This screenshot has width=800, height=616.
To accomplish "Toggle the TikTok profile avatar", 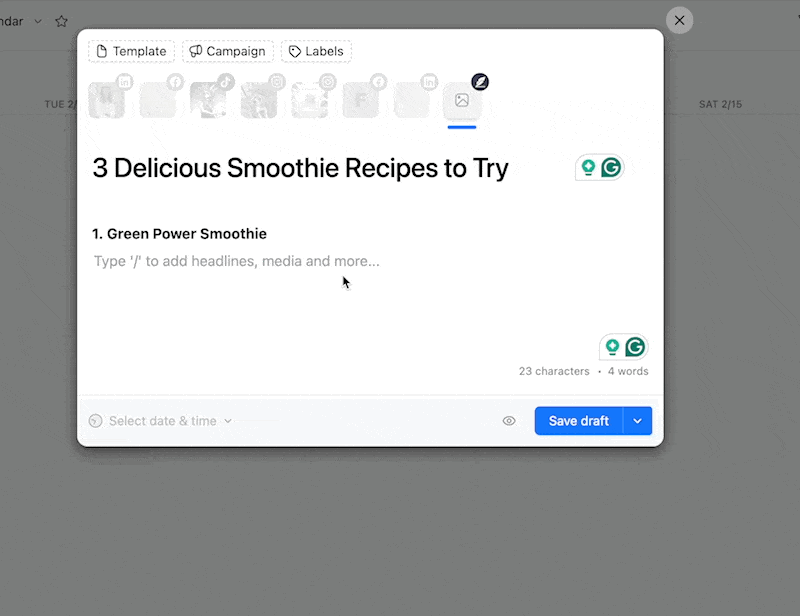I will coord(208,100).
